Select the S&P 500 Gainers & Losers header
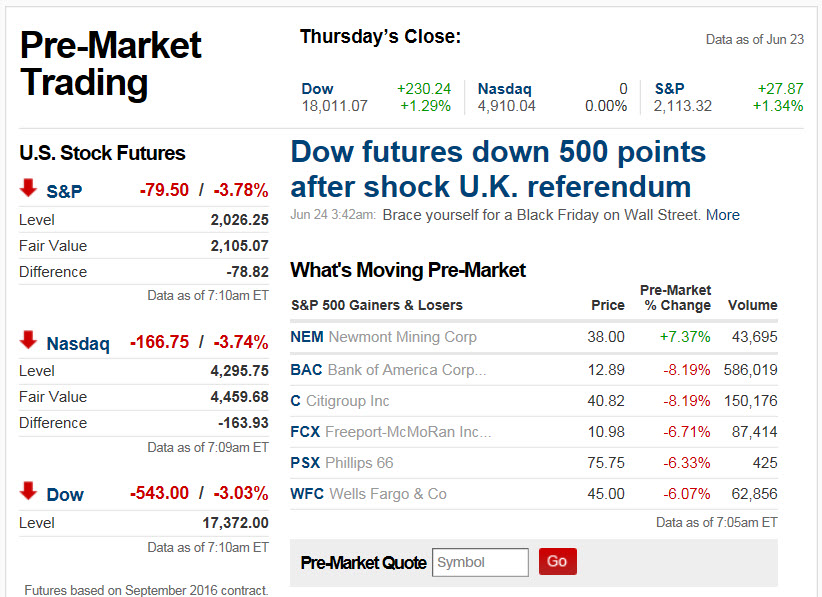The width and height of the screenshot is (822, 597). click(376, 305)
